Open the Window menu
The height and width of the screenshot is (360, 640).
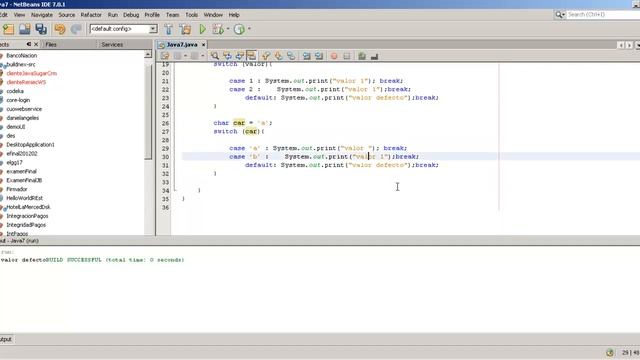[213, 15]
